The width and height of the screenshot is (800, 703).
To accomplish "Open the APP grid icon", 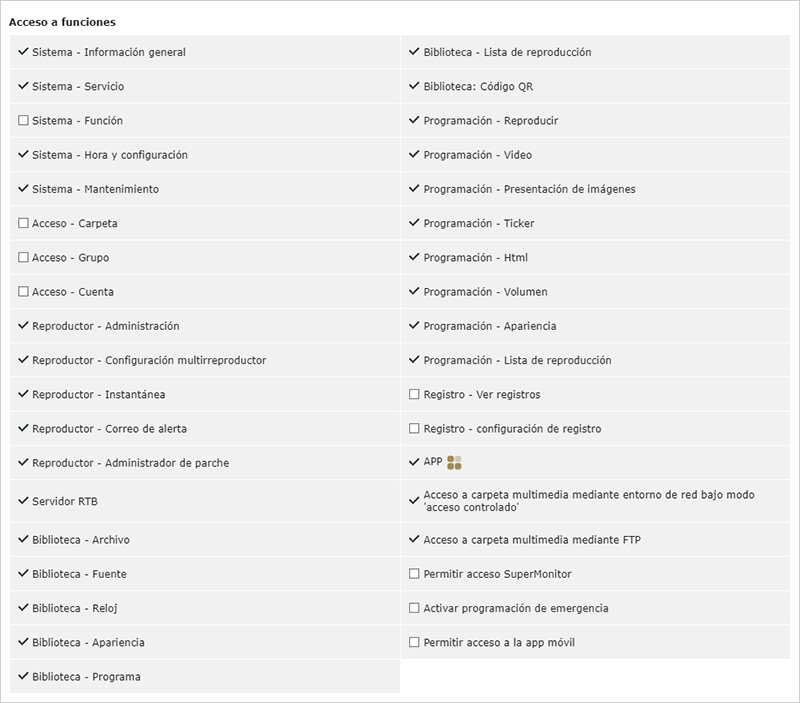I will click(454, 462).
